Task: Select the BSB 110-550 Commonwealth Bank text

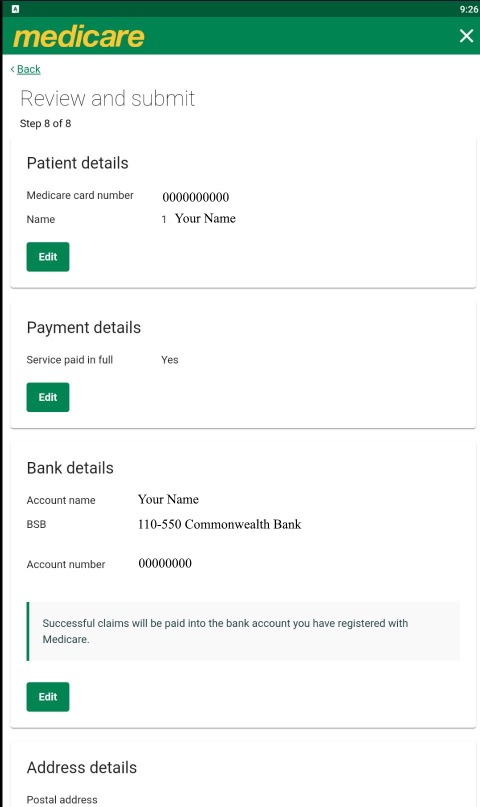Action: tap(220, 524)
